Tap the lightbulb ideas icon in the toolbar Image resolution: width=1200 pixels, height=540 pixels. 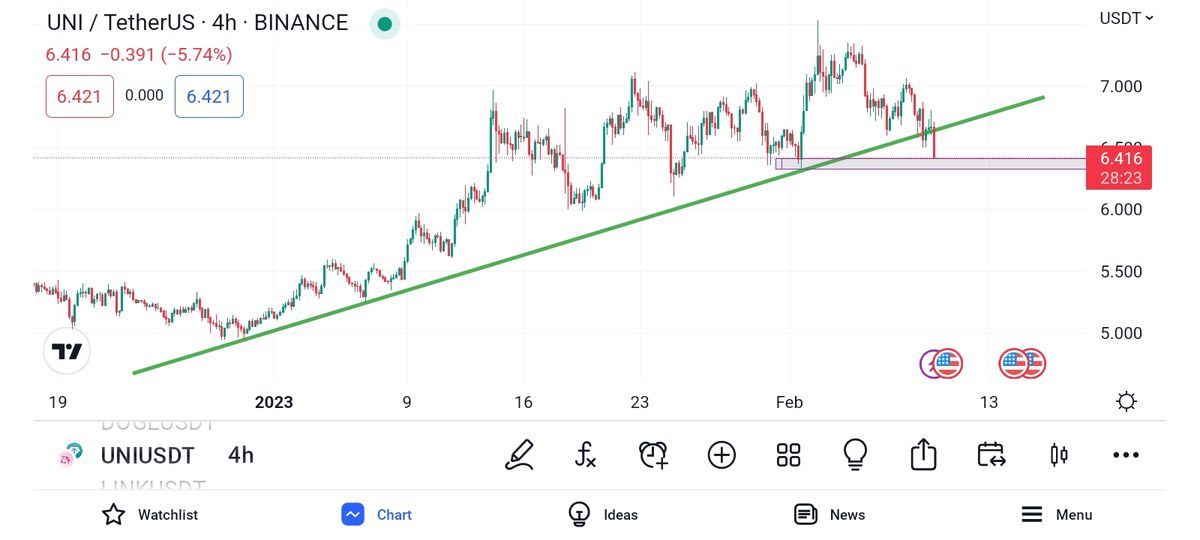tap(855, 455)
